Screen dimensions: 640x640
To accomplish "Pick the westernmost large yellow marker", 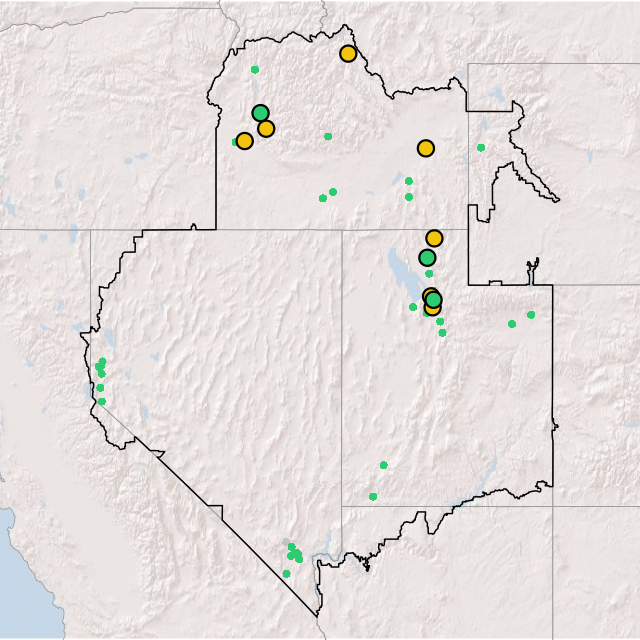I will 244,141.
